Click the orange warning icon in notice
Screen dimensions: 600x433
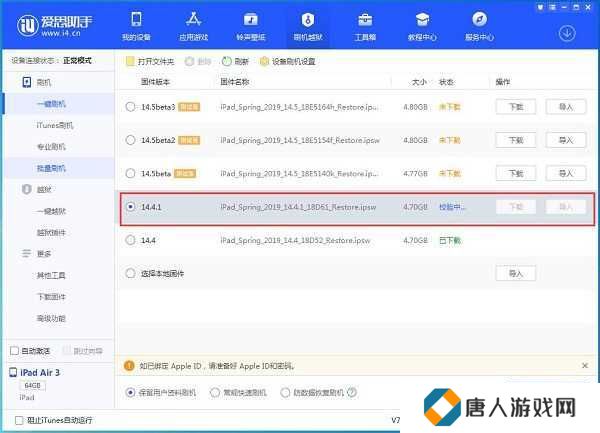pyautogui.click(x=129, y=366)
